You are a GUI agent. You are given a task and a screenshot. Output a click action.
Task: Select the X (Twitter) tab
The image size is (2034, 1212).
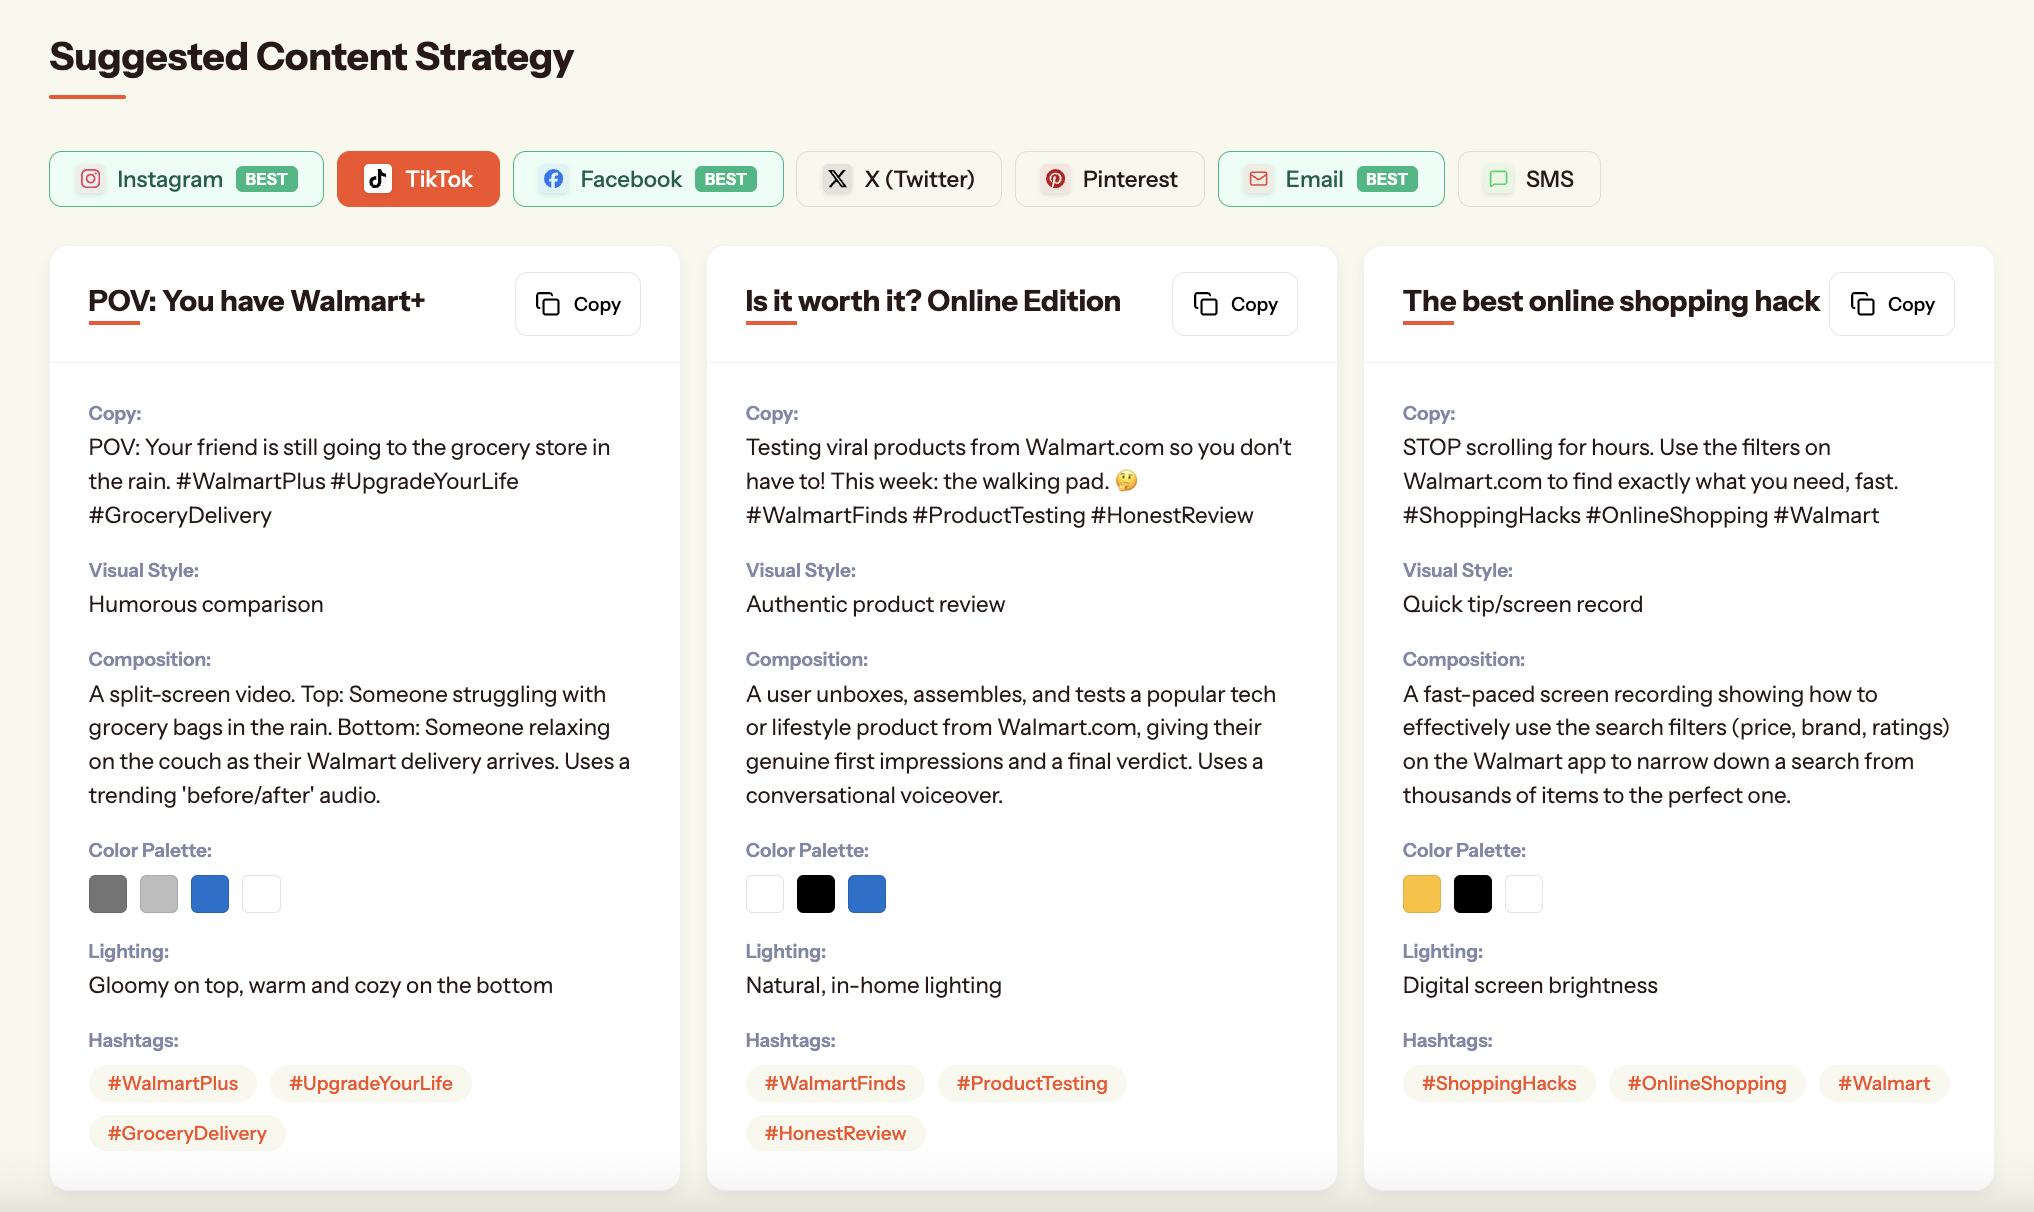point(898,179)
